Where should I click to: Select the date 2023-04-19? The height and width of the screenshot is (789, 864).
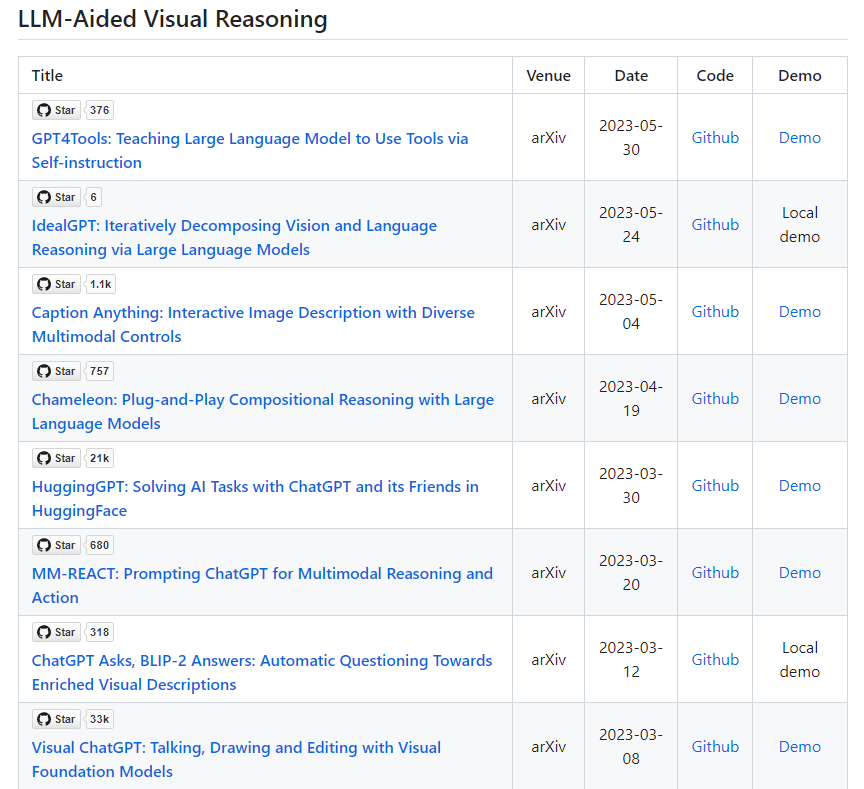tap(631, 399)
